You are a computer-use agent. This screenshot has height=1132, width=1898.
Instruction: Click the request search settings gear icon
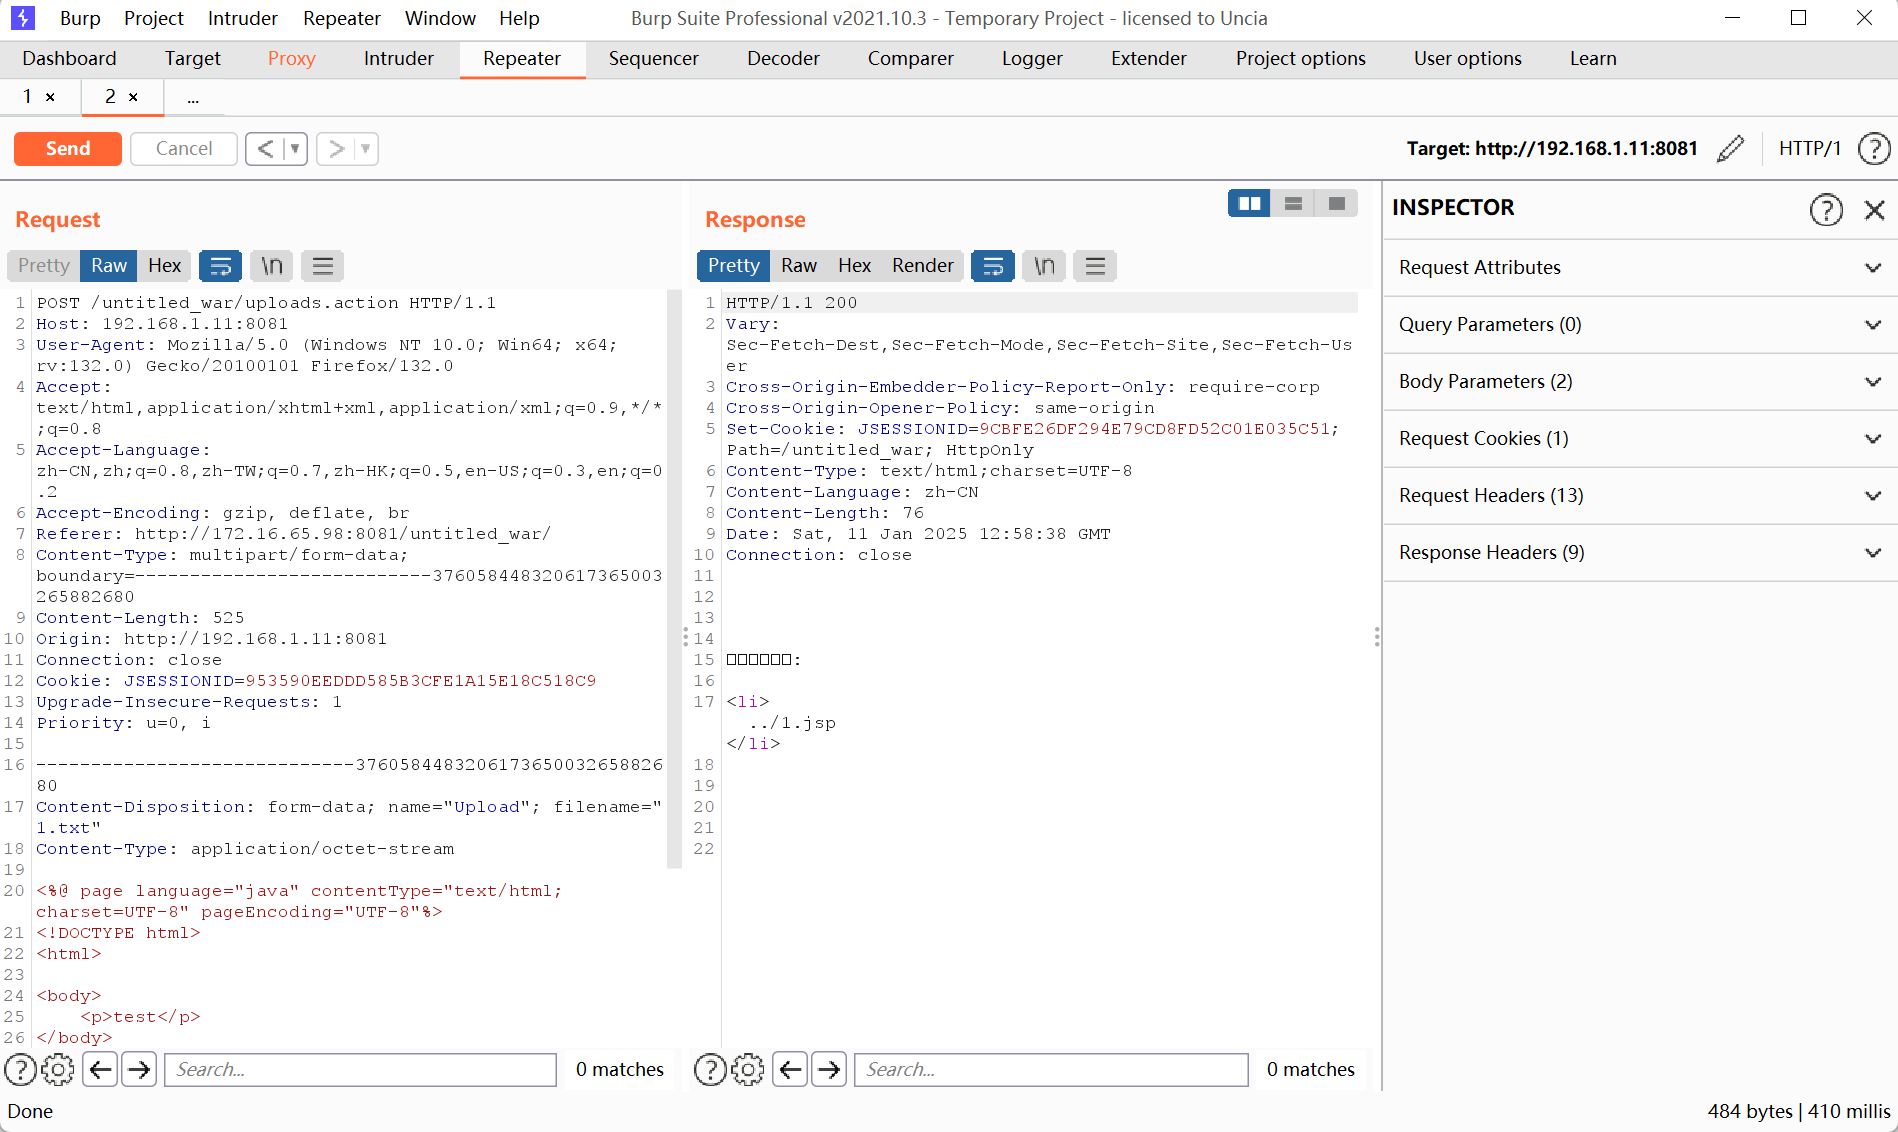[x=58, y=1069]
